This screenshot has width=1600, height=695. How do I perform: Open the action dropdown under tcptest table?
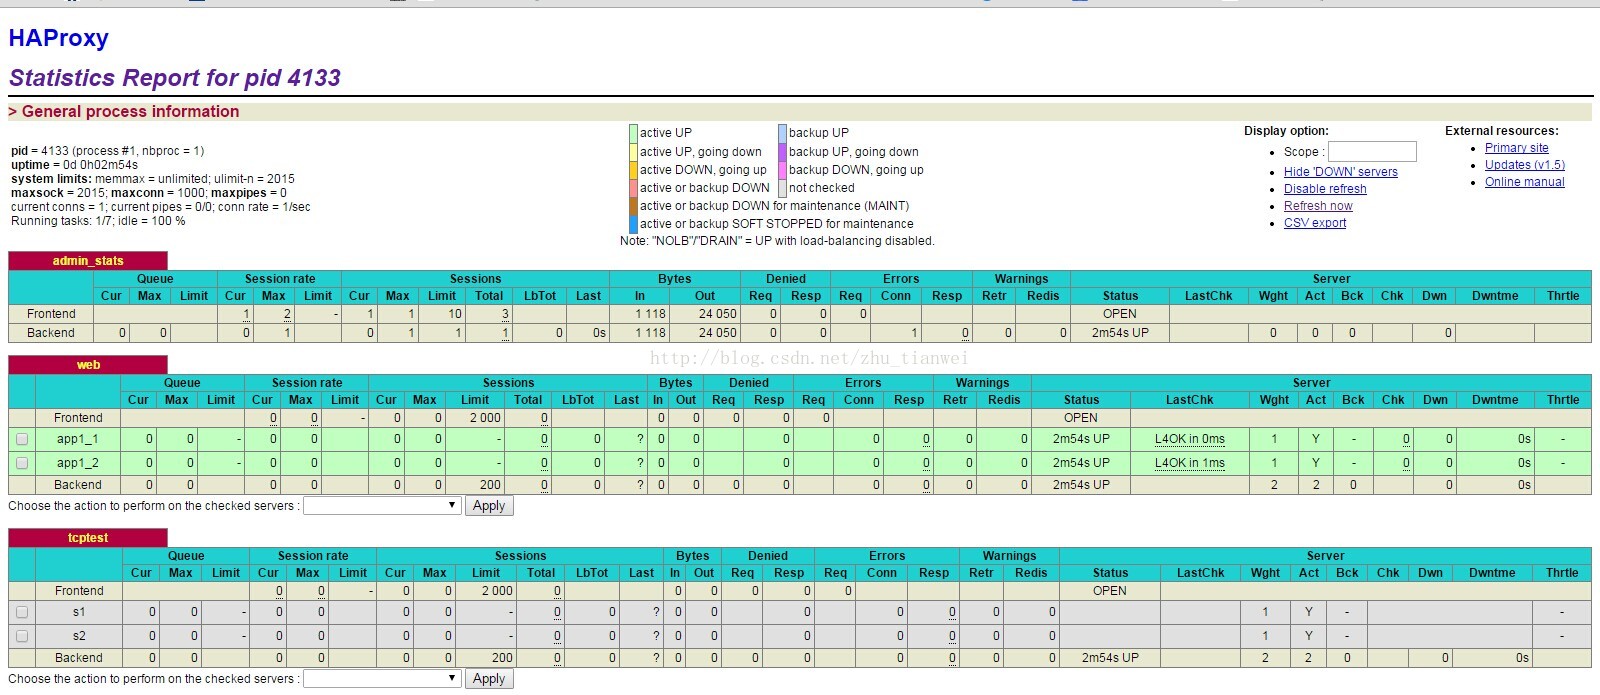[382, 679]
